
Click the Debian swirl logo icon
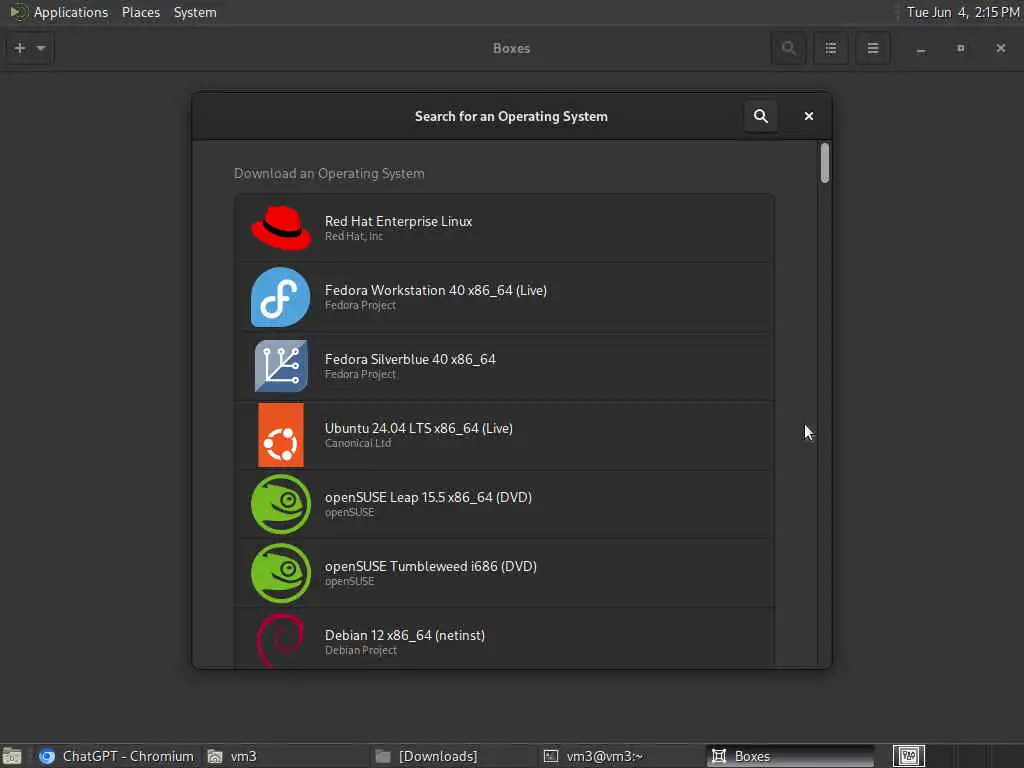coord(281,640)
